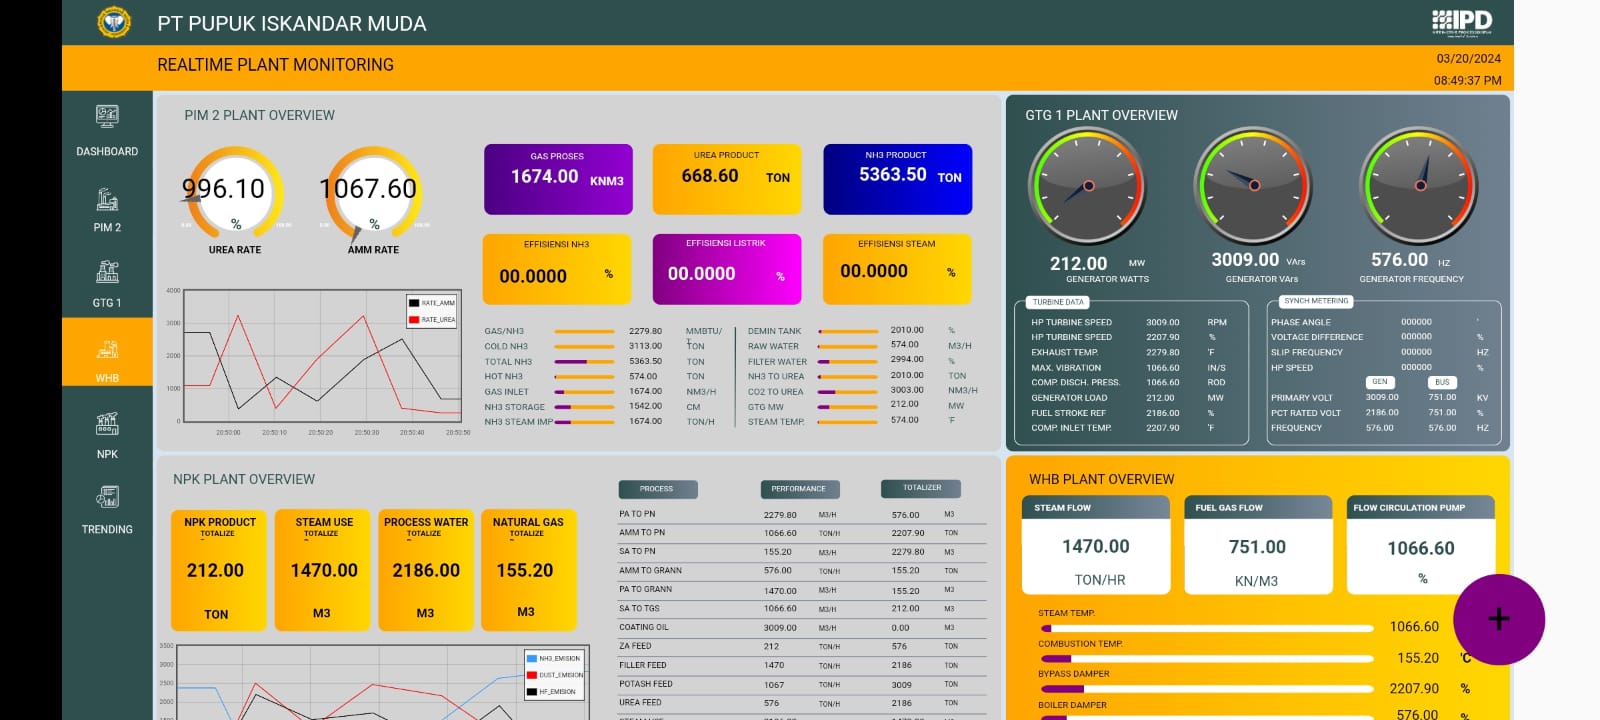Screen dimensions: 1600x720
Task: Open the Dashboard sidebar icon
Action: 107,117
